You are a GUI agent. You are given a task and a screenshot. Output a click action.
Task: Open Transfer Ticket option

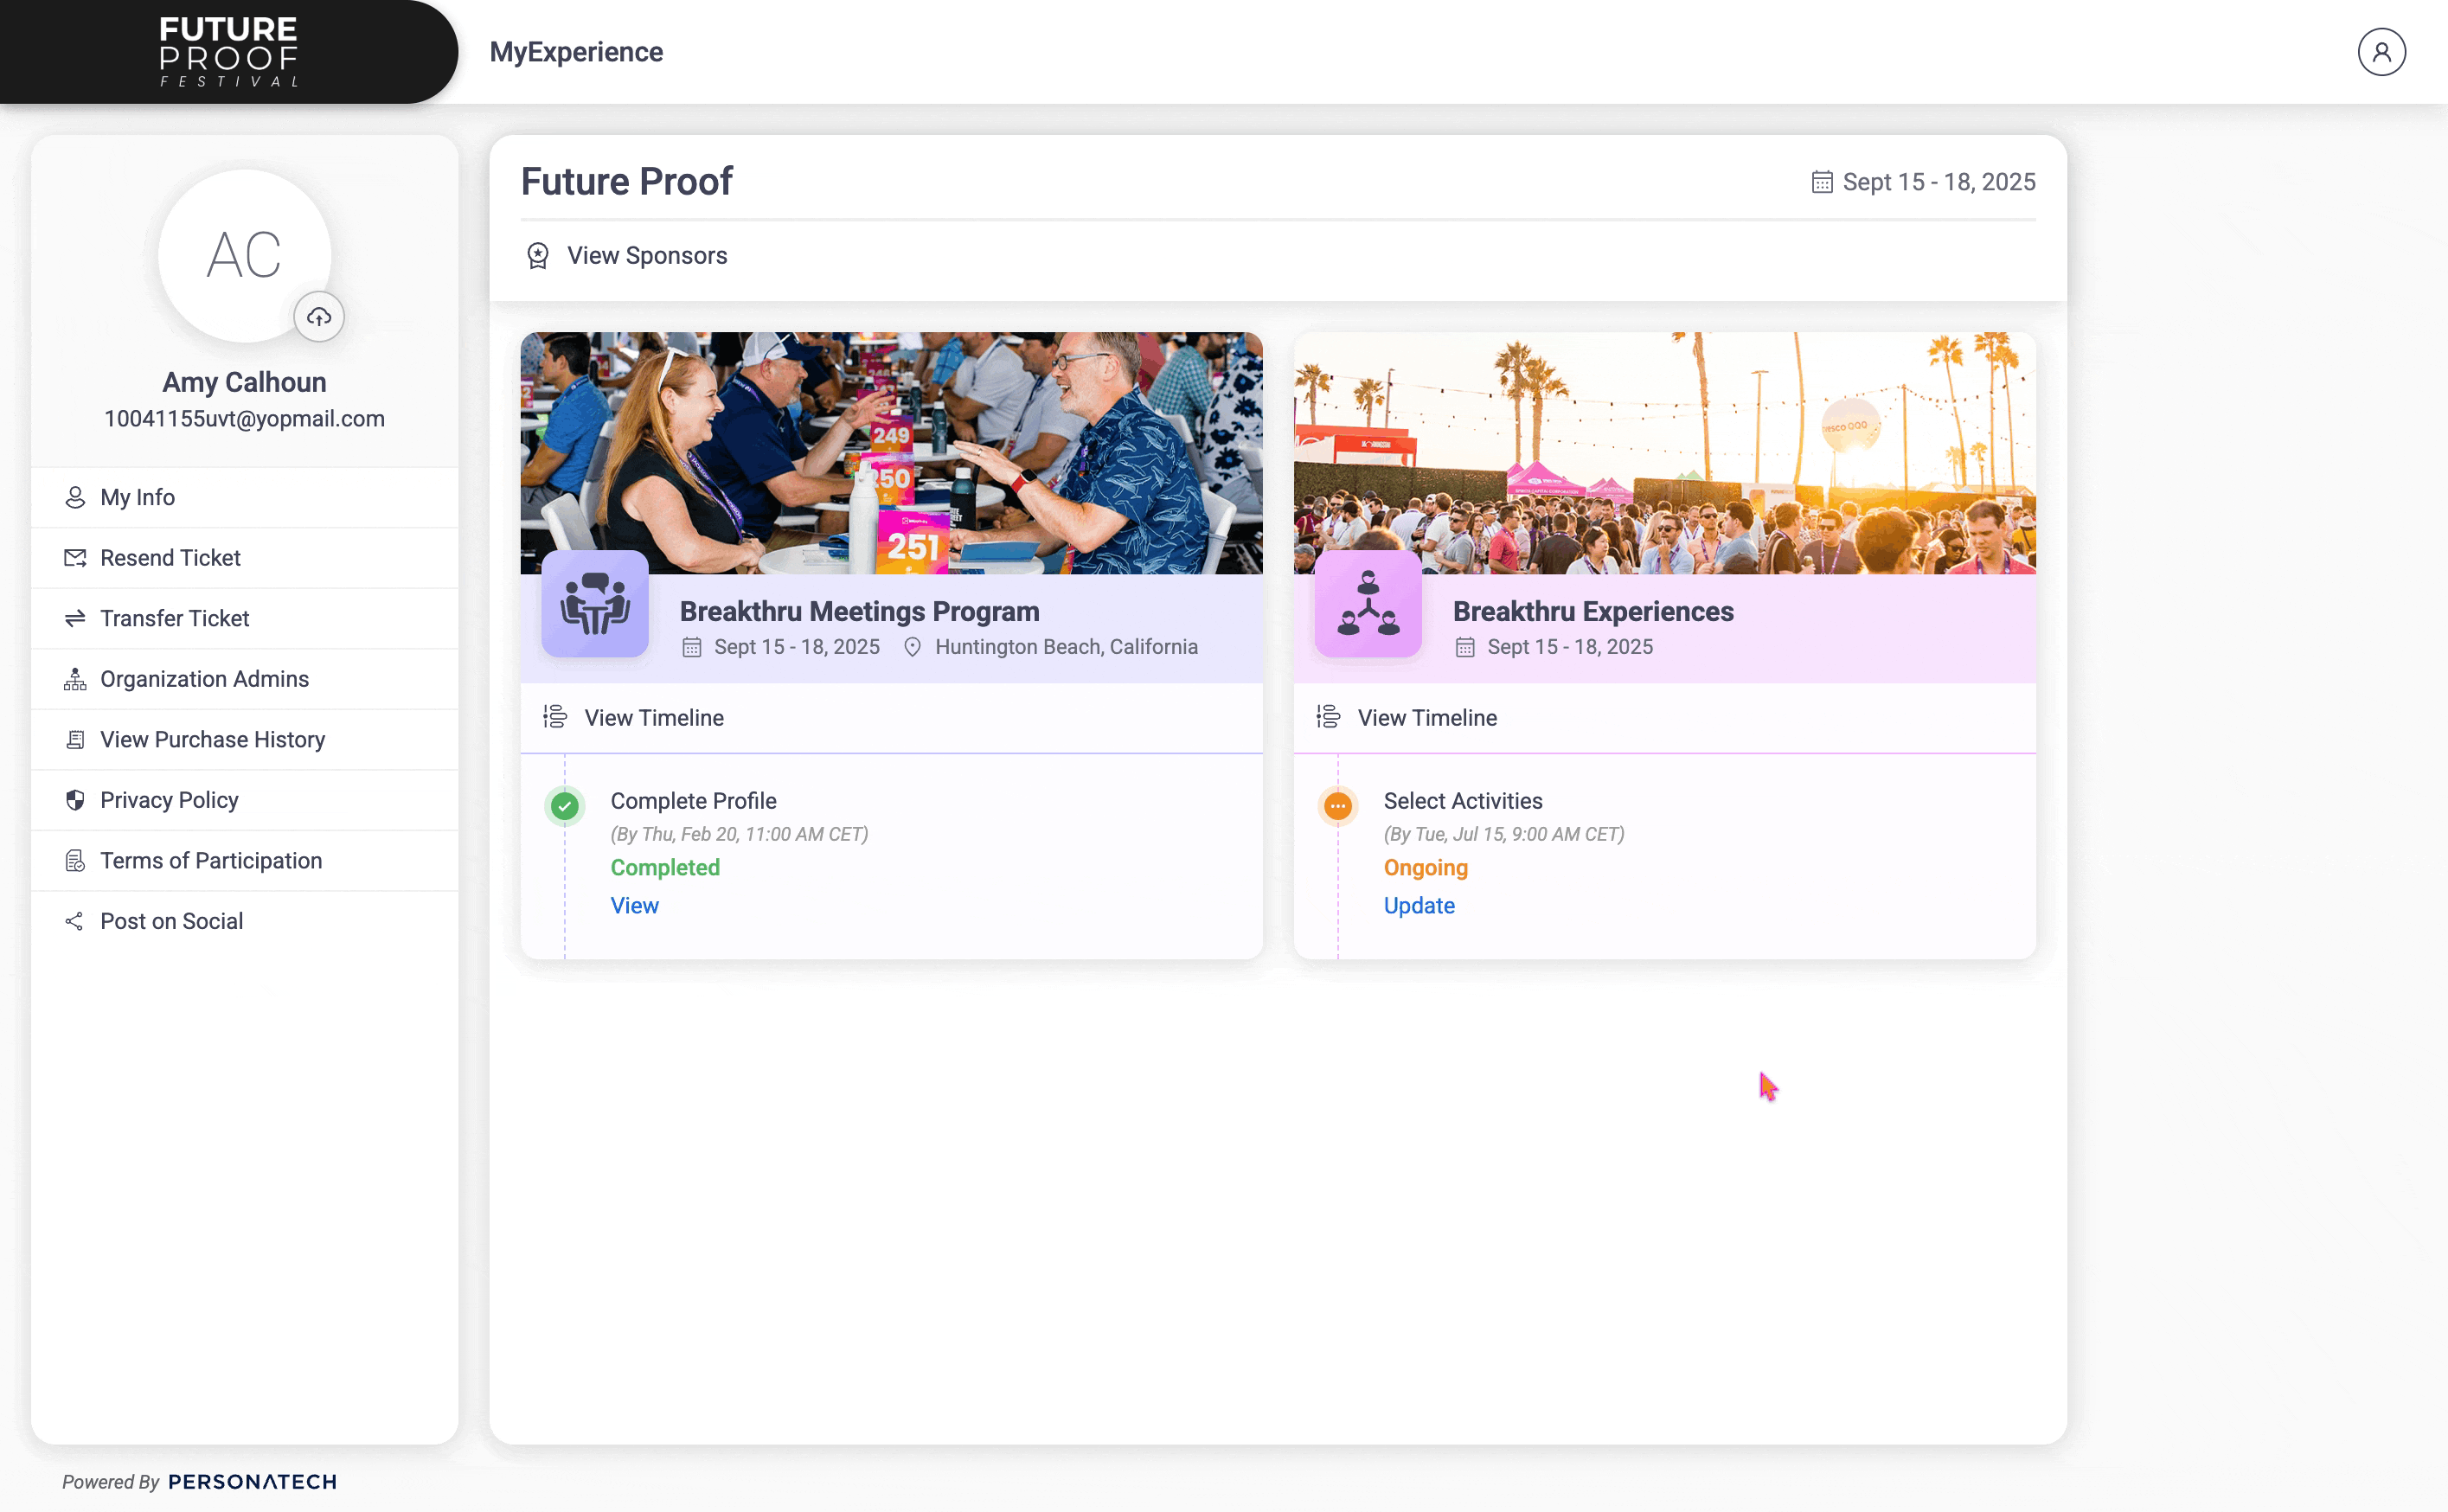(174, 618)
